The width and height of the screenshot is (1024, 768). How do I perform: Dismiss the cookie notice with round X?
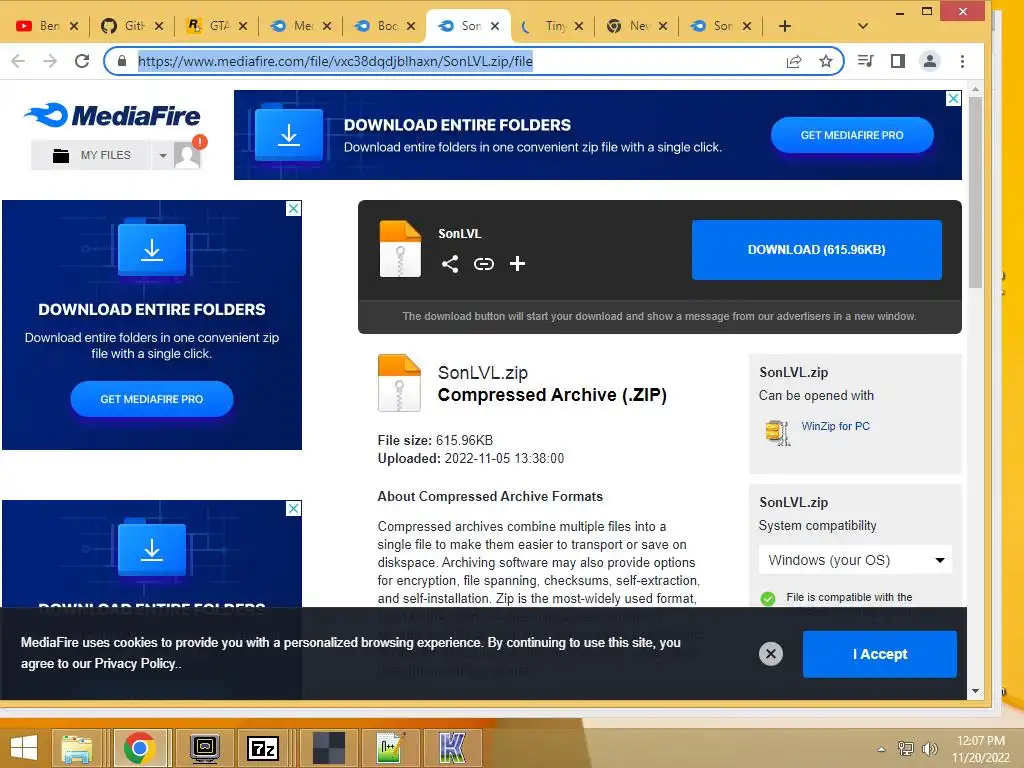tap(771, 654)
